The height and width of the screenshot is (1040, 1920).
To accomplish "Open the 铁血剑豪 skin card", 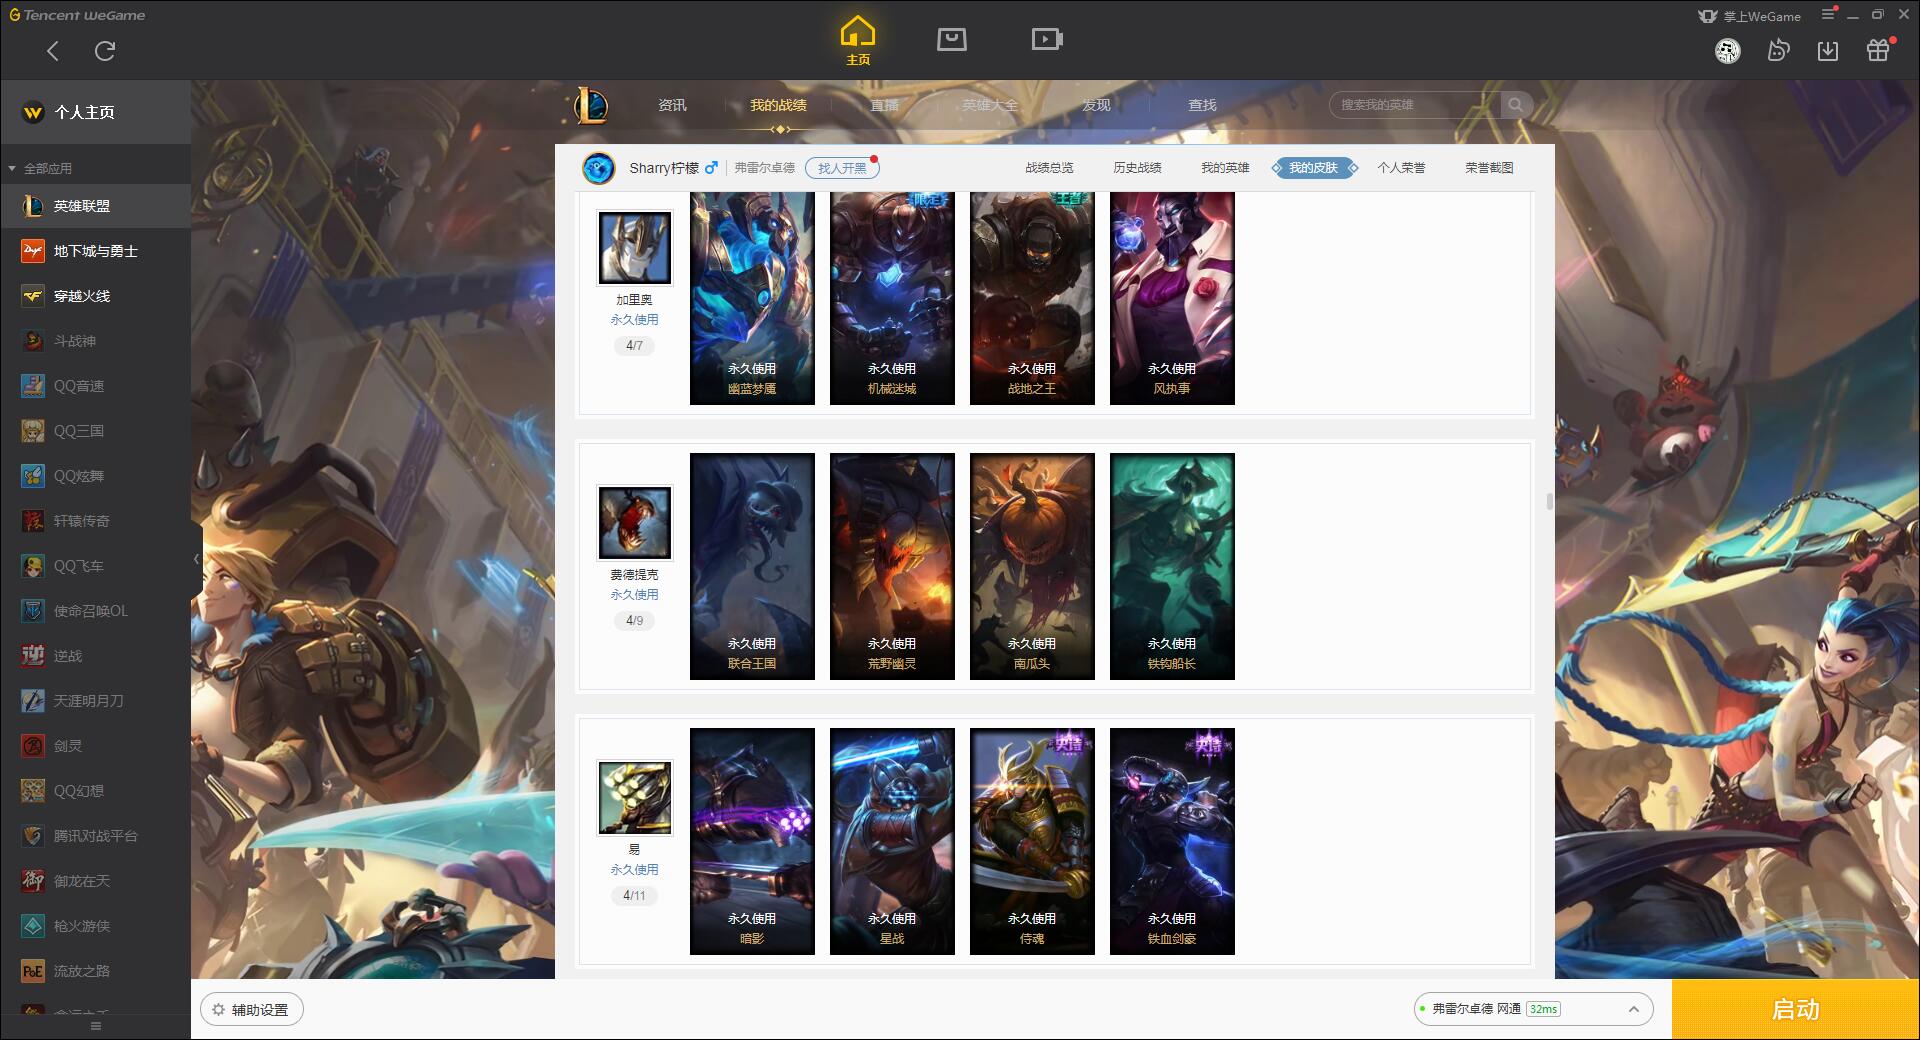I will pos(1172,841).
